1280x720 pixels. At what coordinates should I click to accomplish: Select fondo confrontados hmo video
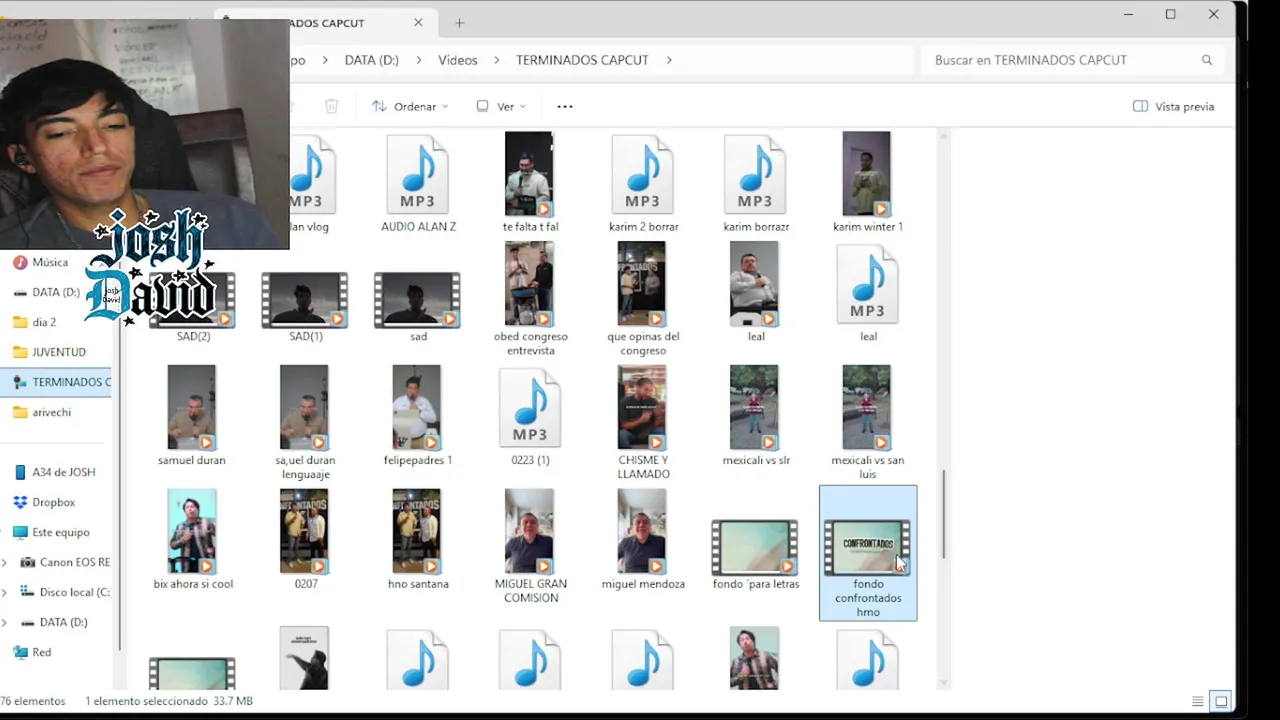tap(868, 553)
